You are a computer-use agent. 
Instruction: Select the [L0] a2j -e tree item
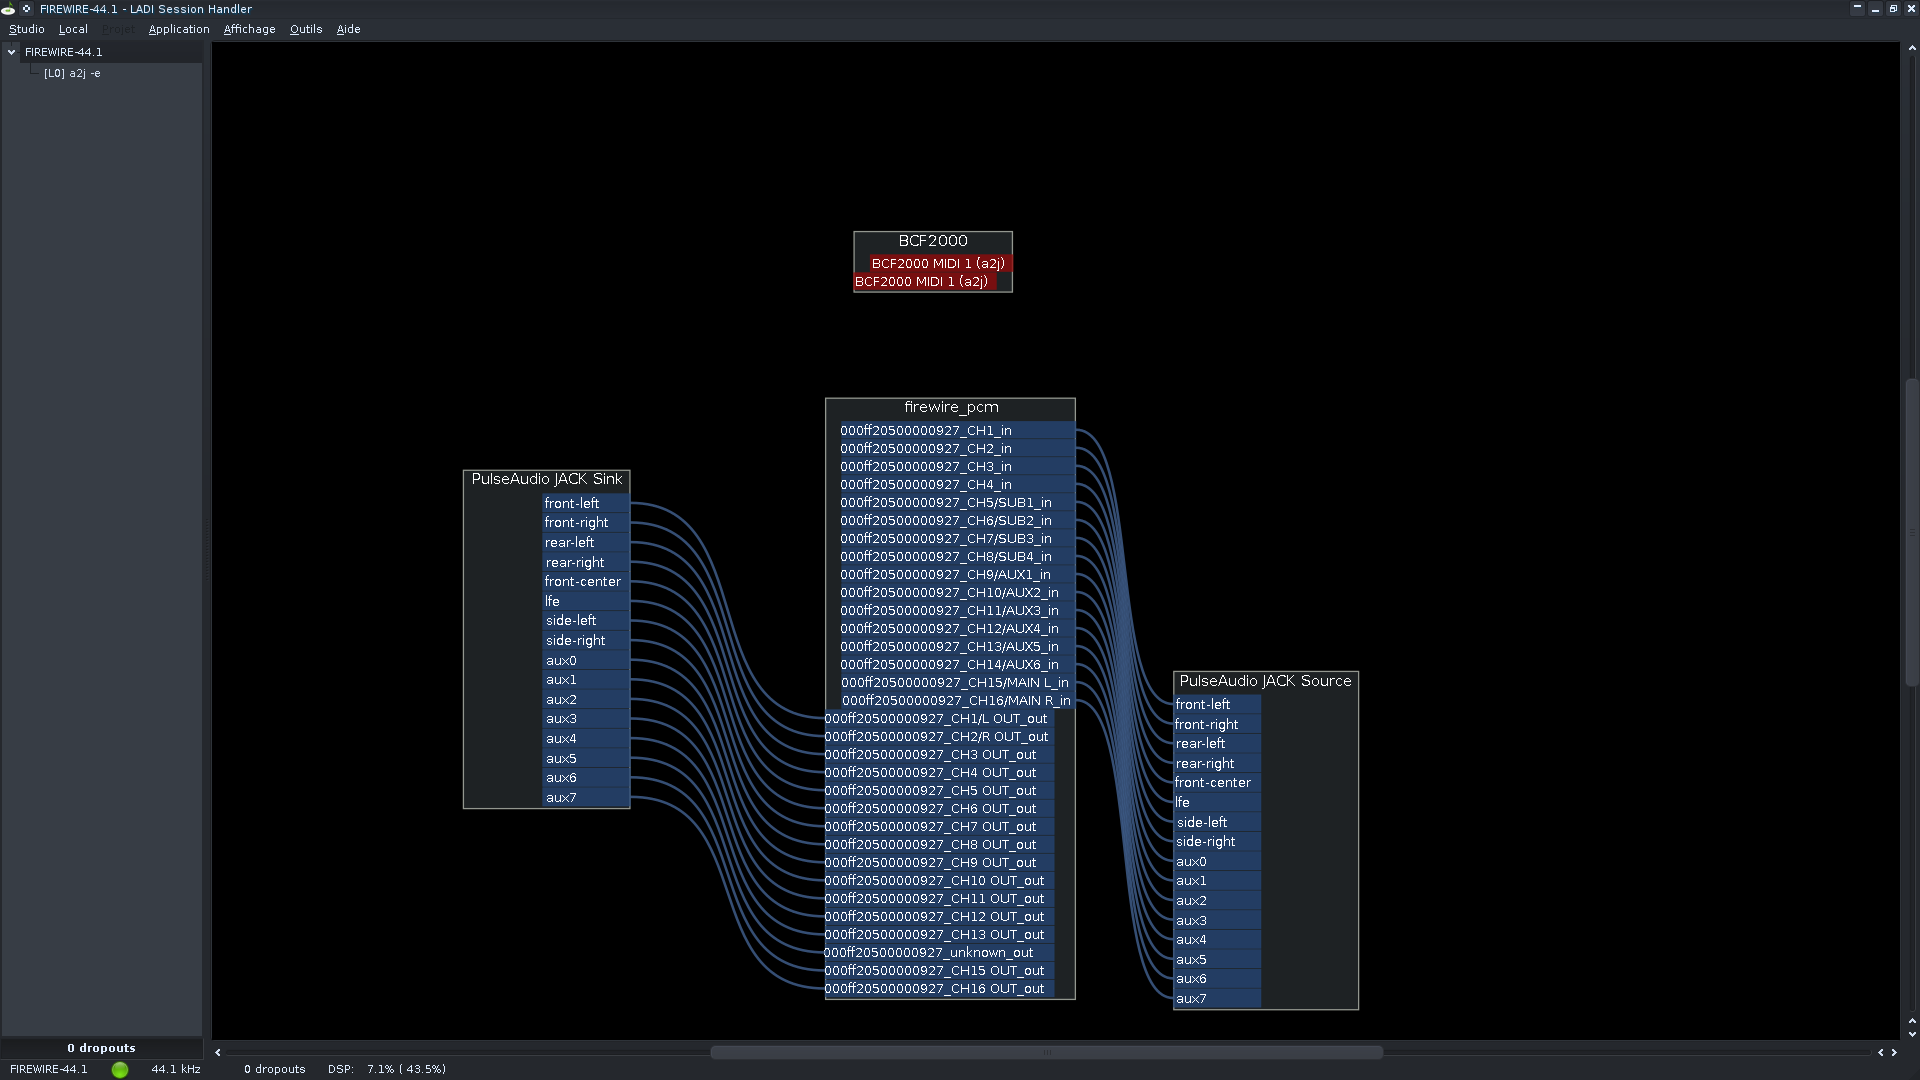pos(72,73)
